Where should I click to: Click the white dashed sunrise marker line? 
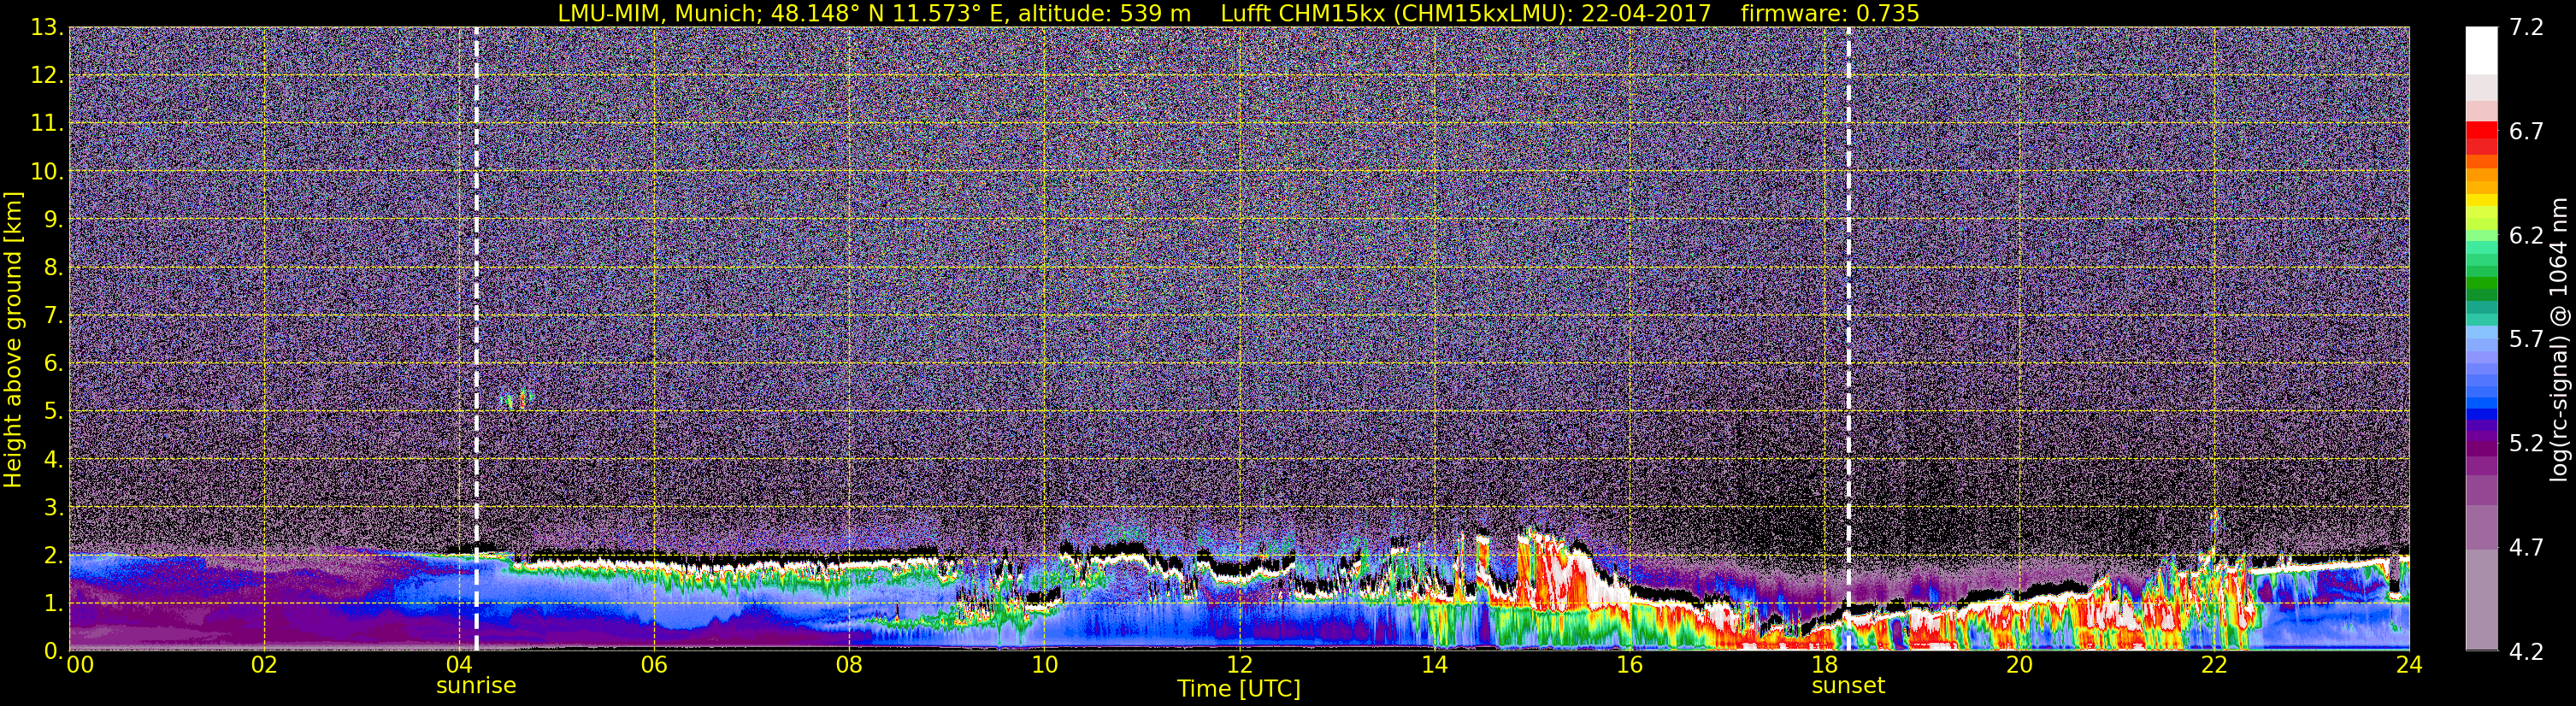pos(476,339)
